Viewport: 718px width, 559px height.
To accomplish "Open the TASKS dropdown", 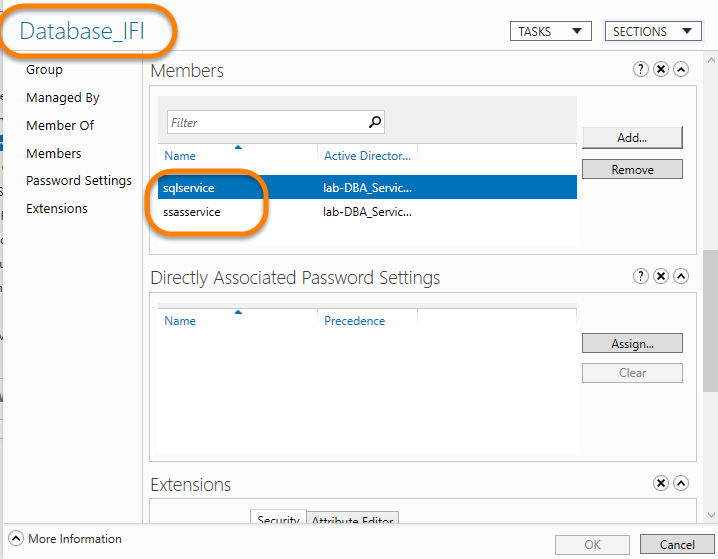I will [x=550, y=31].
